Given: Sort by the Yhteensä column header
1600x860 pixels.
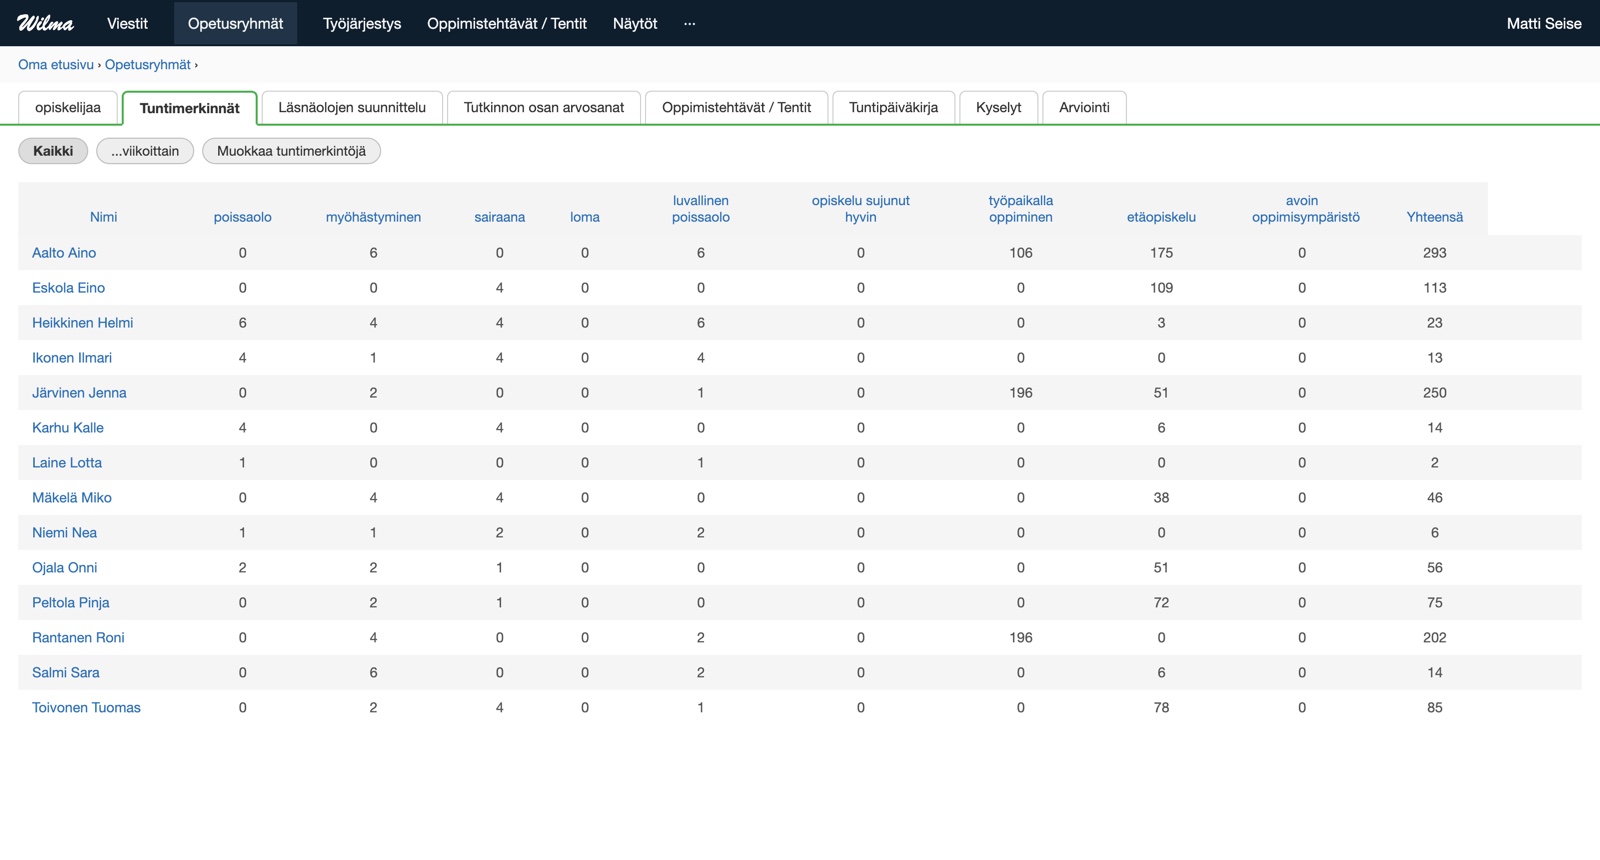Looking at the screenshot, I should point(1435,217).
